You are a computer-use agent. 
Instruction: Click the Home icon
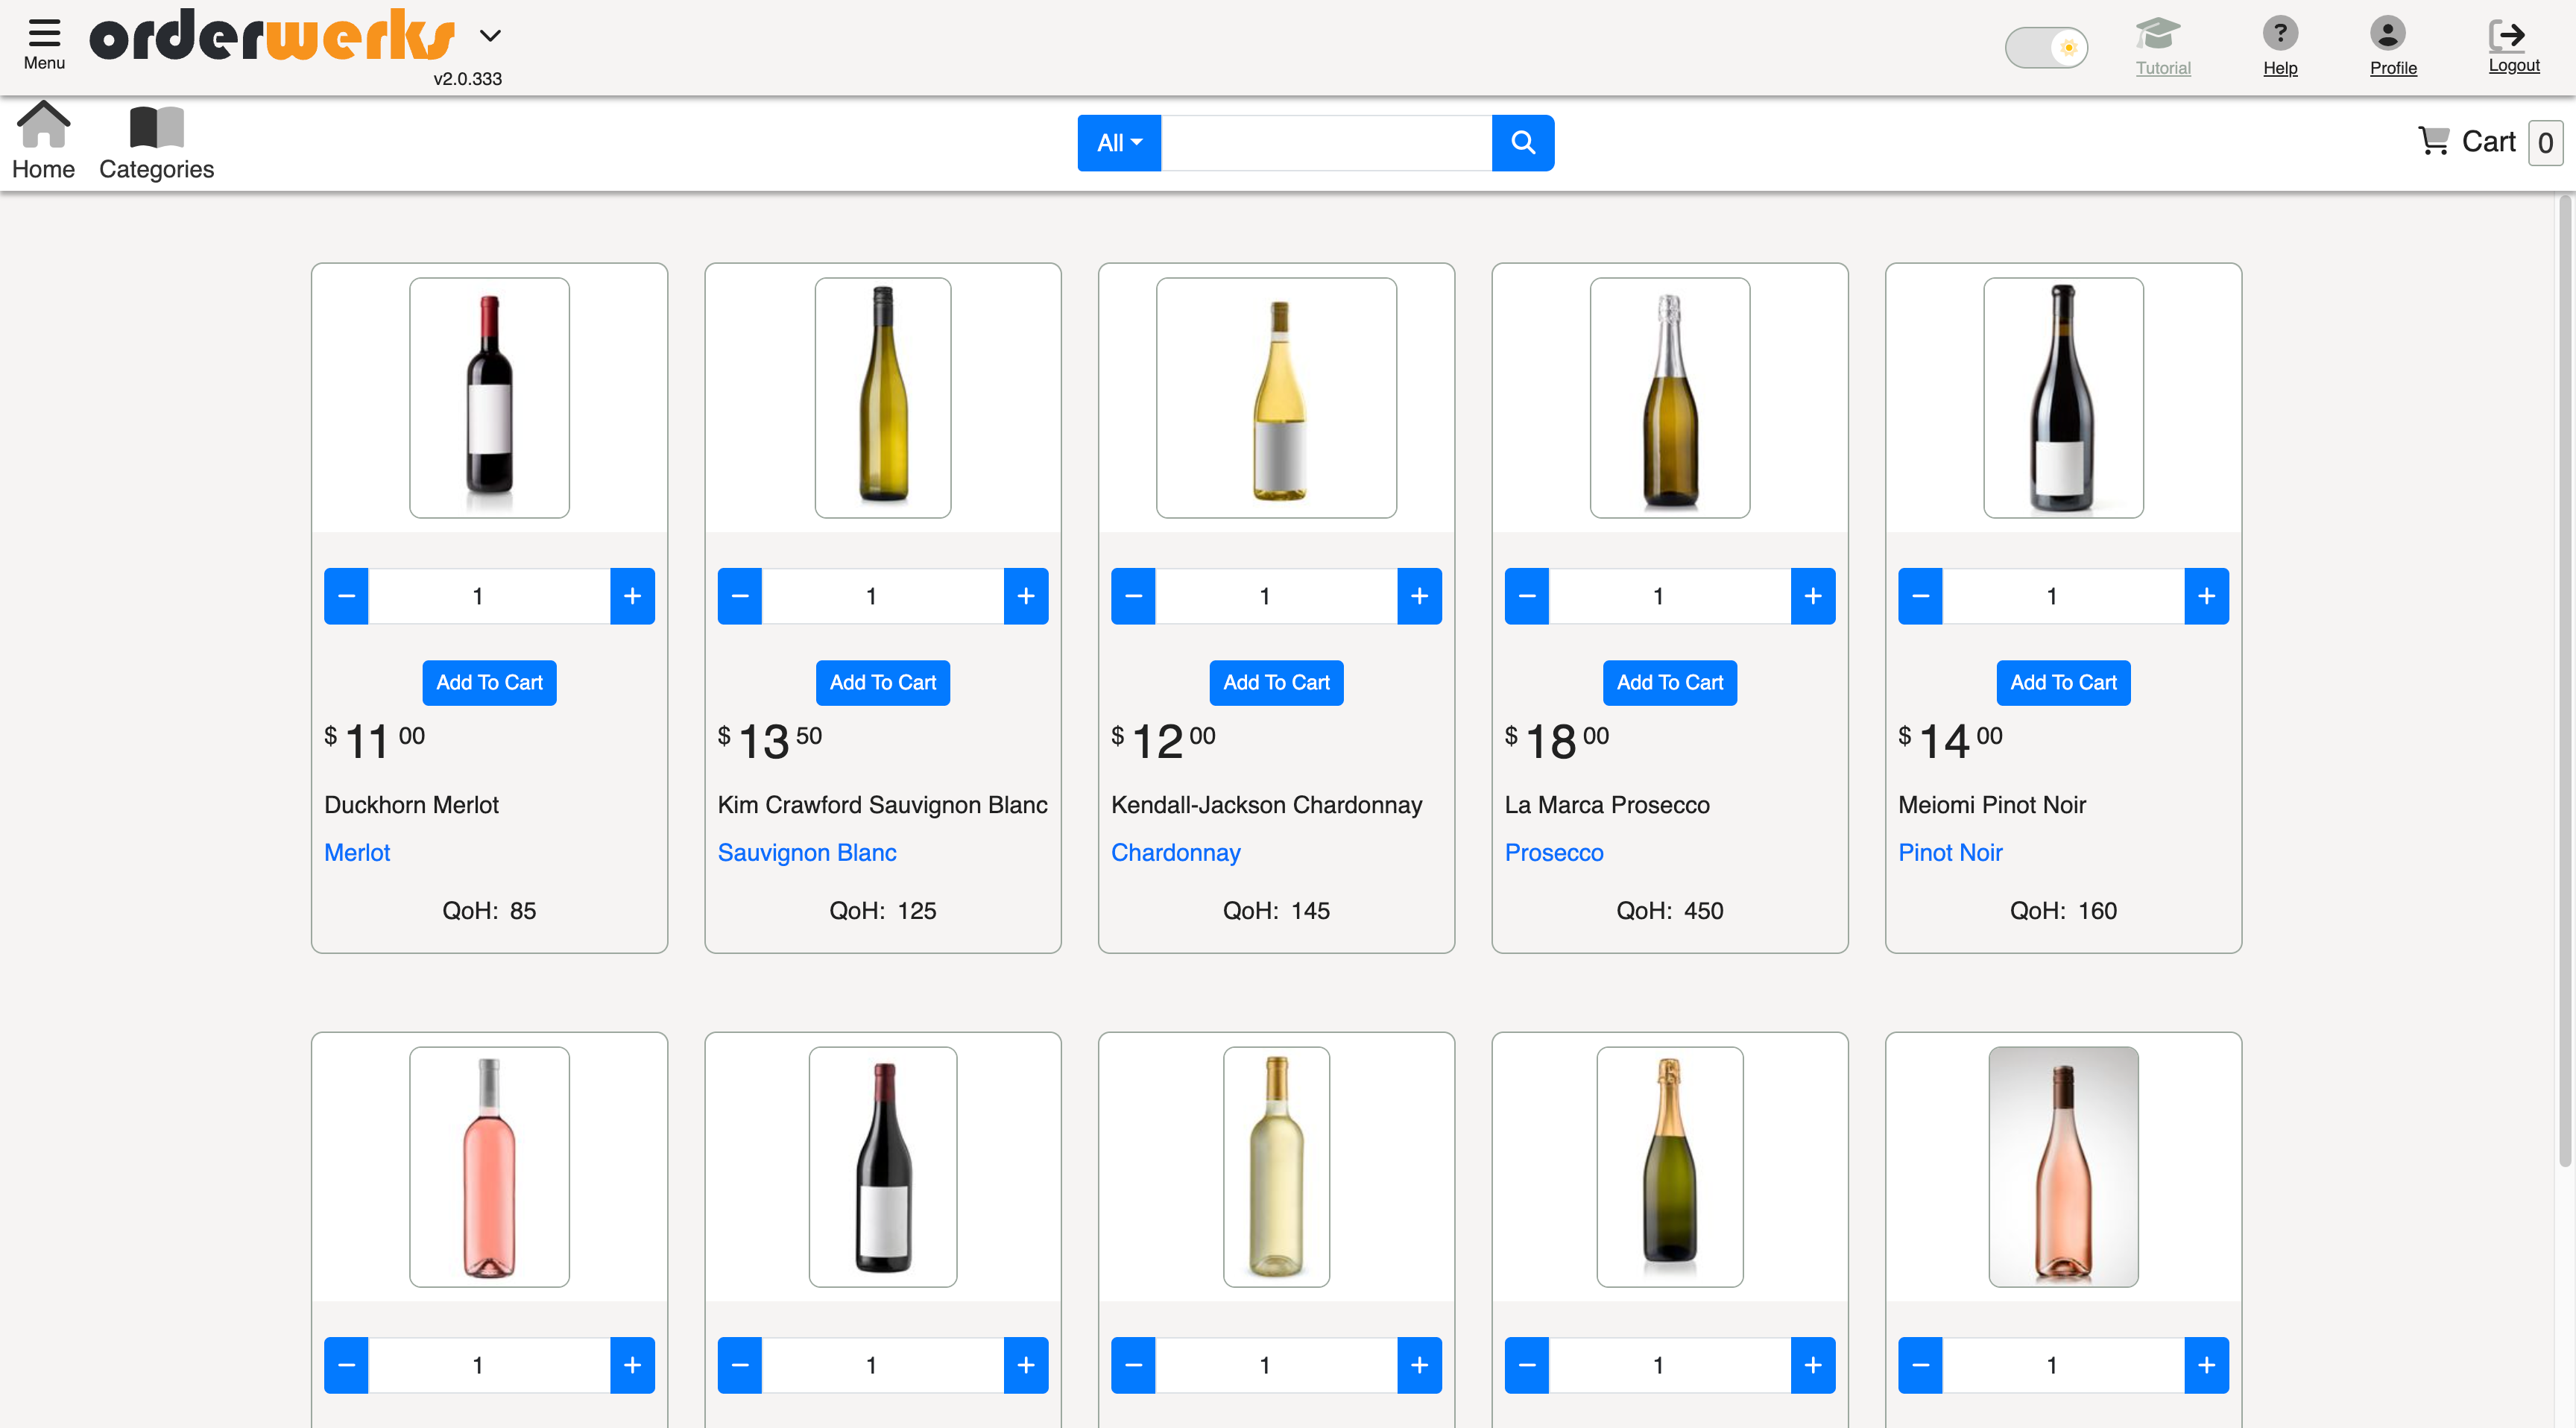click(x=44, y=127)
